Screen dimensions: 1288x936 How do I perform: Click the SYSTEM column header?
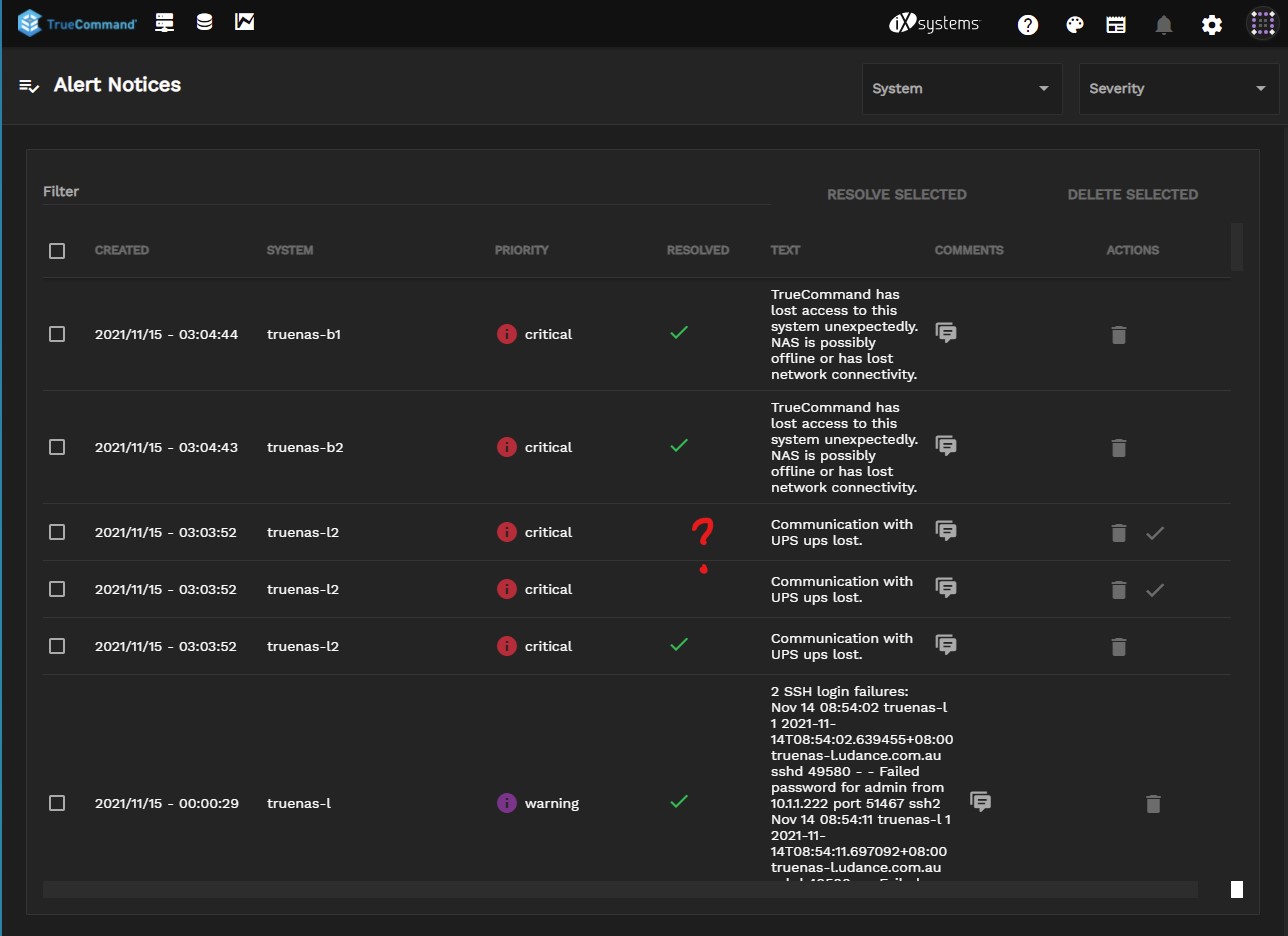click(x=290, y=250)
